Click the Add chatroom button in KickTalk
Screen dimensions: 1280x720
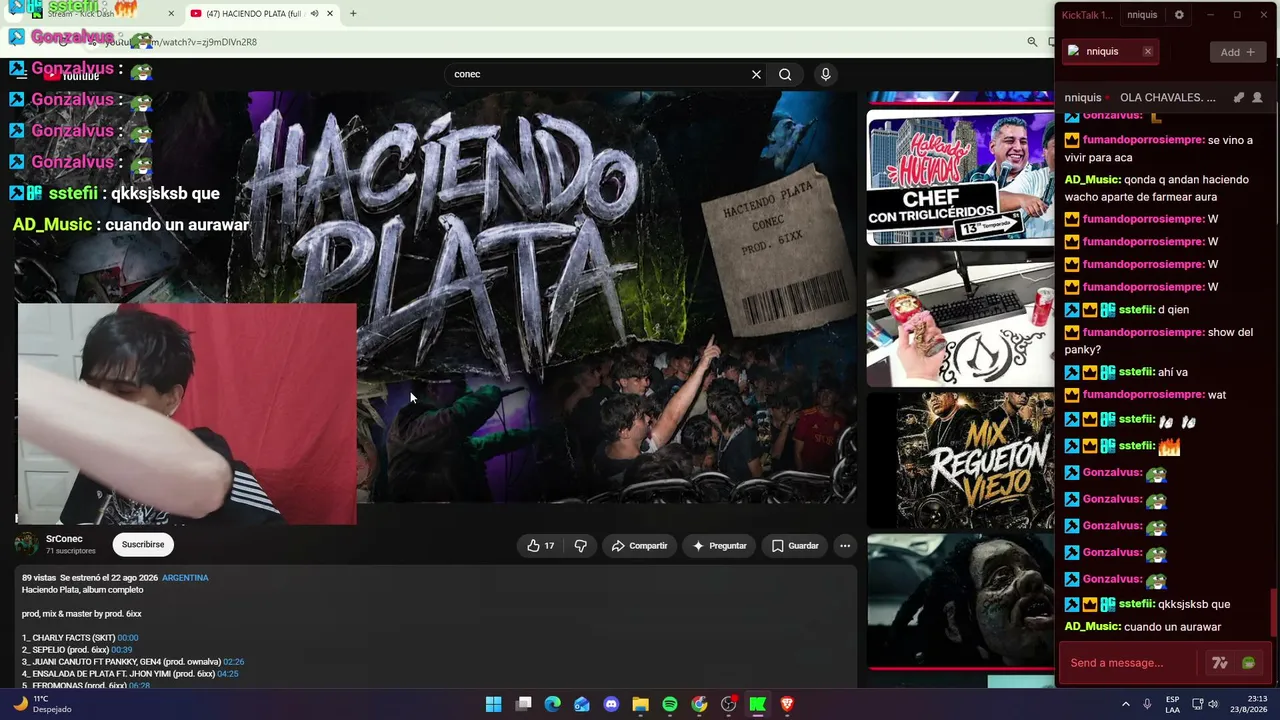coord(1237,52)
